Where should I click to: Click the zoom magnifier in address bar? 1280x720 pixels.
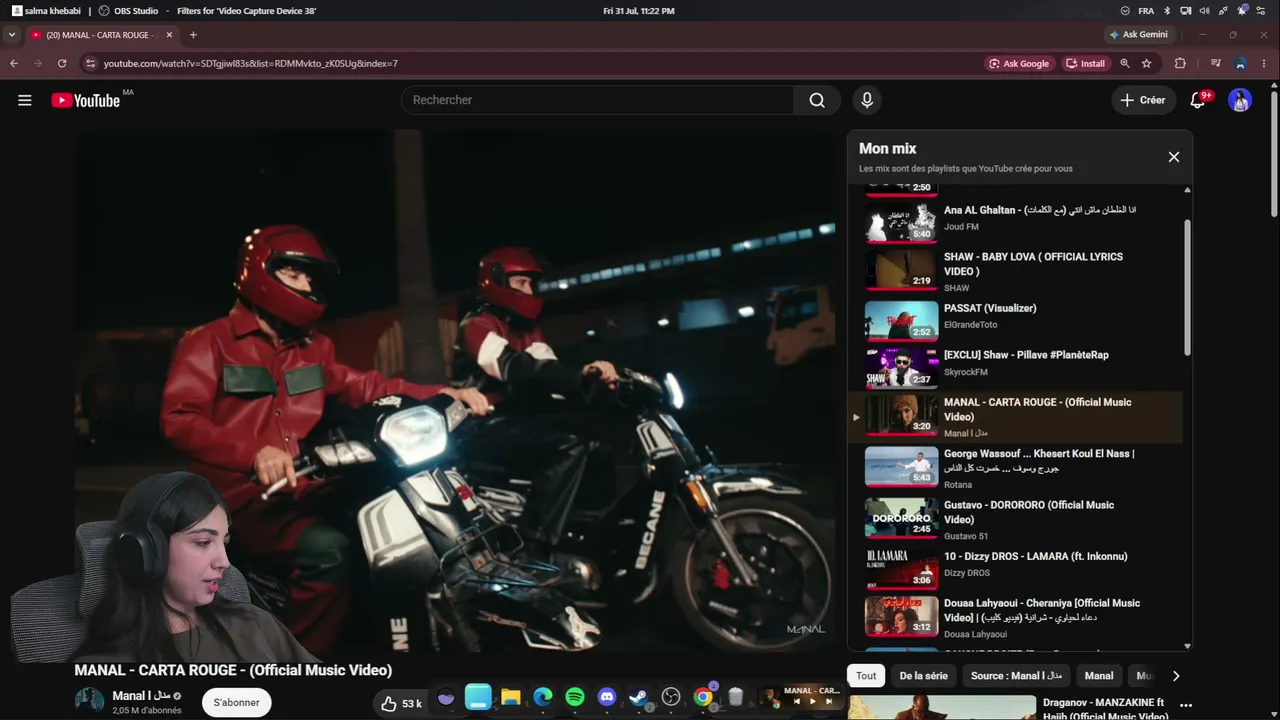1125,63
